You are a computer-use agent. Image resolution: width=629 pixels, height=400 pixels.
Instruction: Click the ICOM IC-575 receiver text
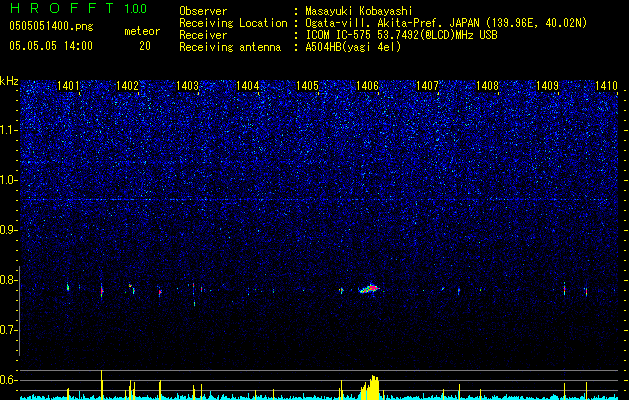tap(401, 35)
